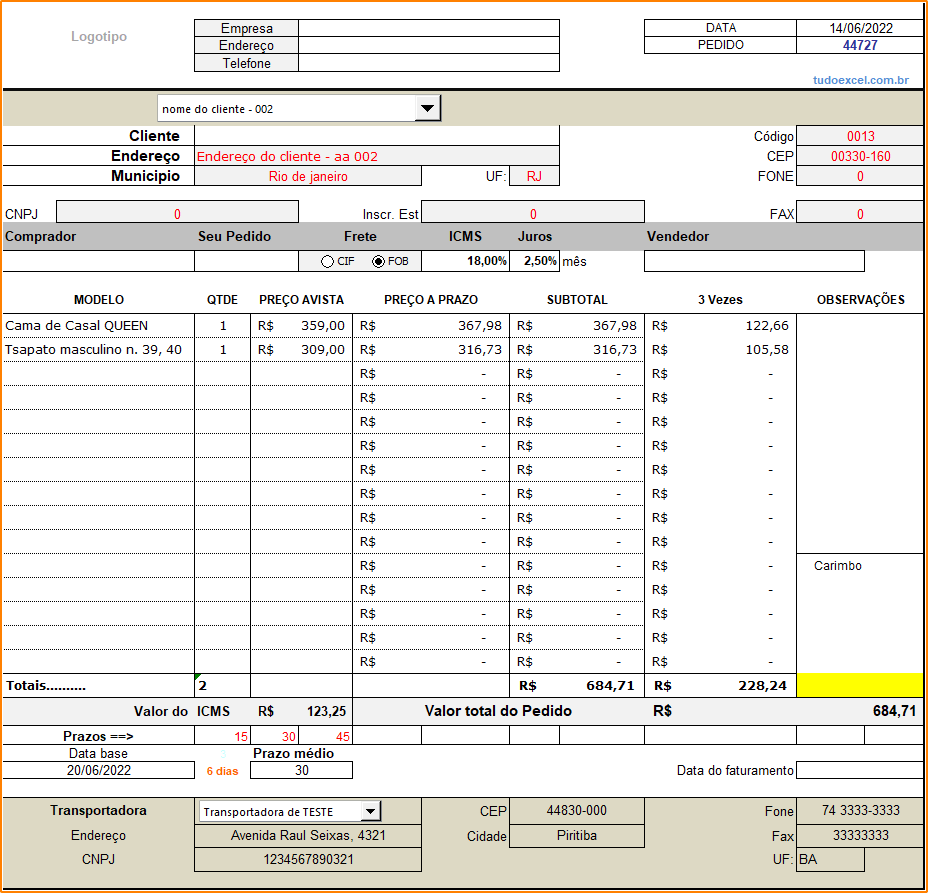Select the ICMS 18,00% rate cell
This screenshot has width=928, height=893.
point(466,261)
